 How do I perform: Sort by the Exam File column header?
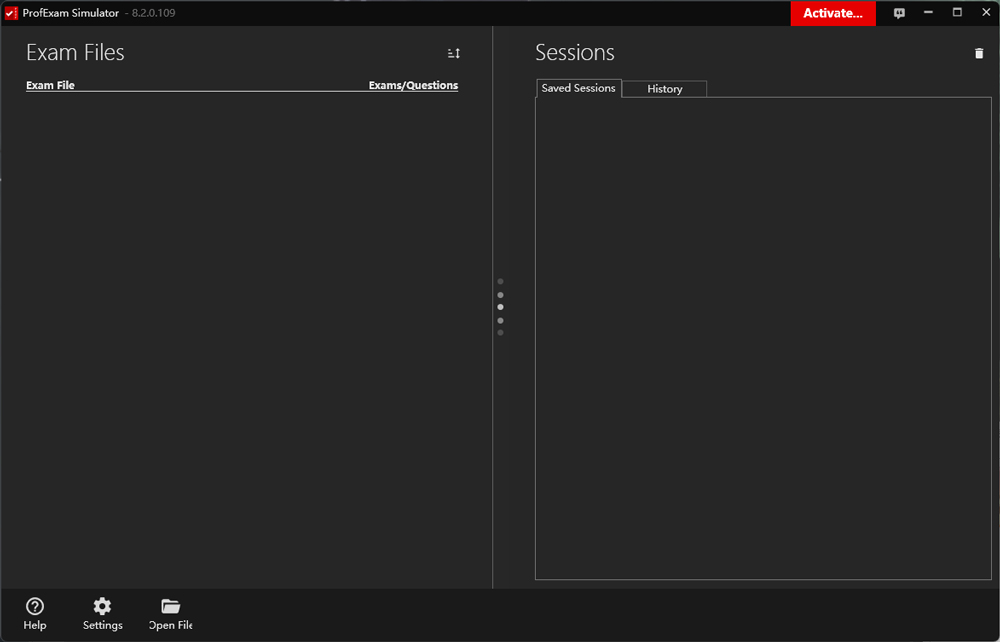(50, 85)
